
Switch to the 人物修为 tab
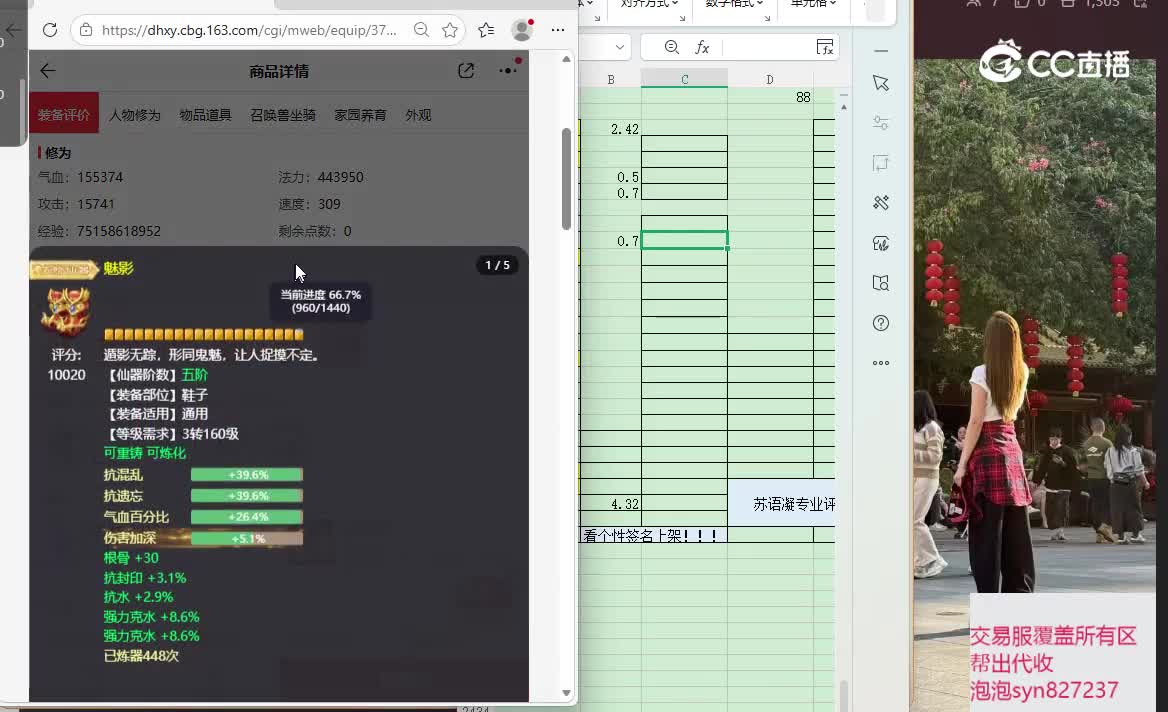point(135,115)
